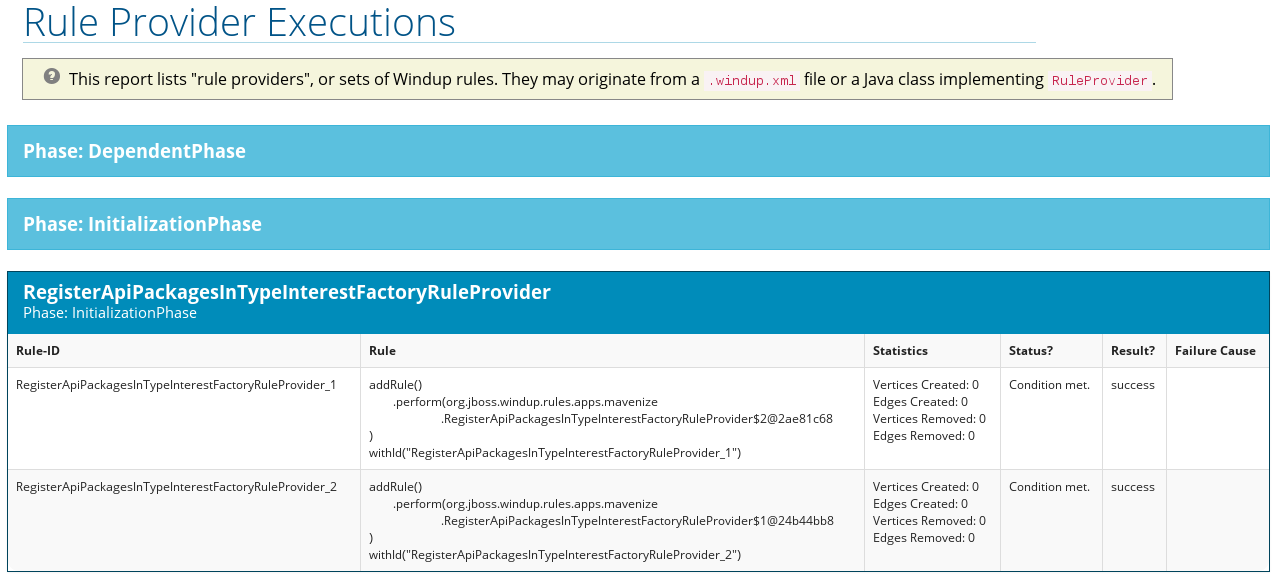This screenshot has width=1278, height=579.
Task: Click the Status? column header
Action: [1030, 350]
